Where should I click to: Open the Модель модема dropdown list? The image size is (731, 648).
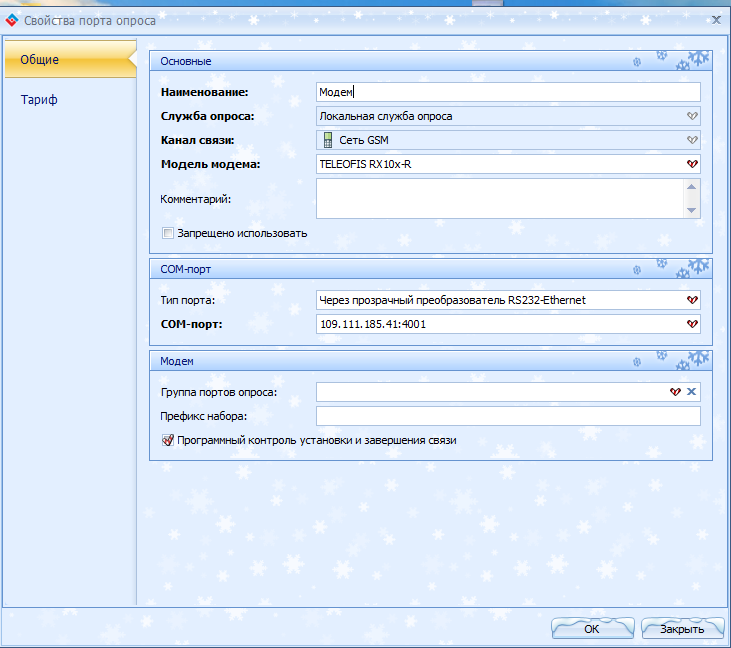click(x=691, y=164)
